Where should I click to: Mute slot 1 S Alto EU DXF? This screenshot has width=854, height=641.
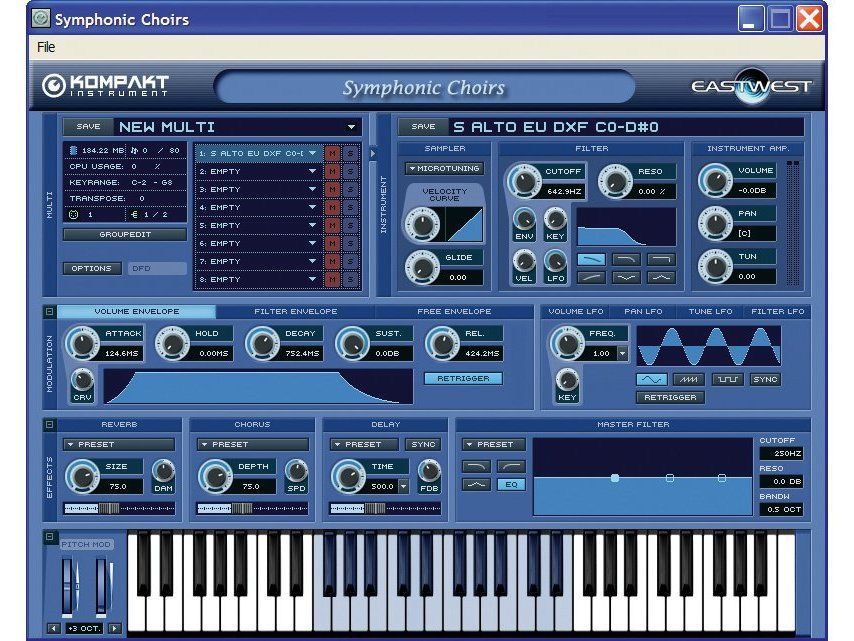[x=332, y=154]
